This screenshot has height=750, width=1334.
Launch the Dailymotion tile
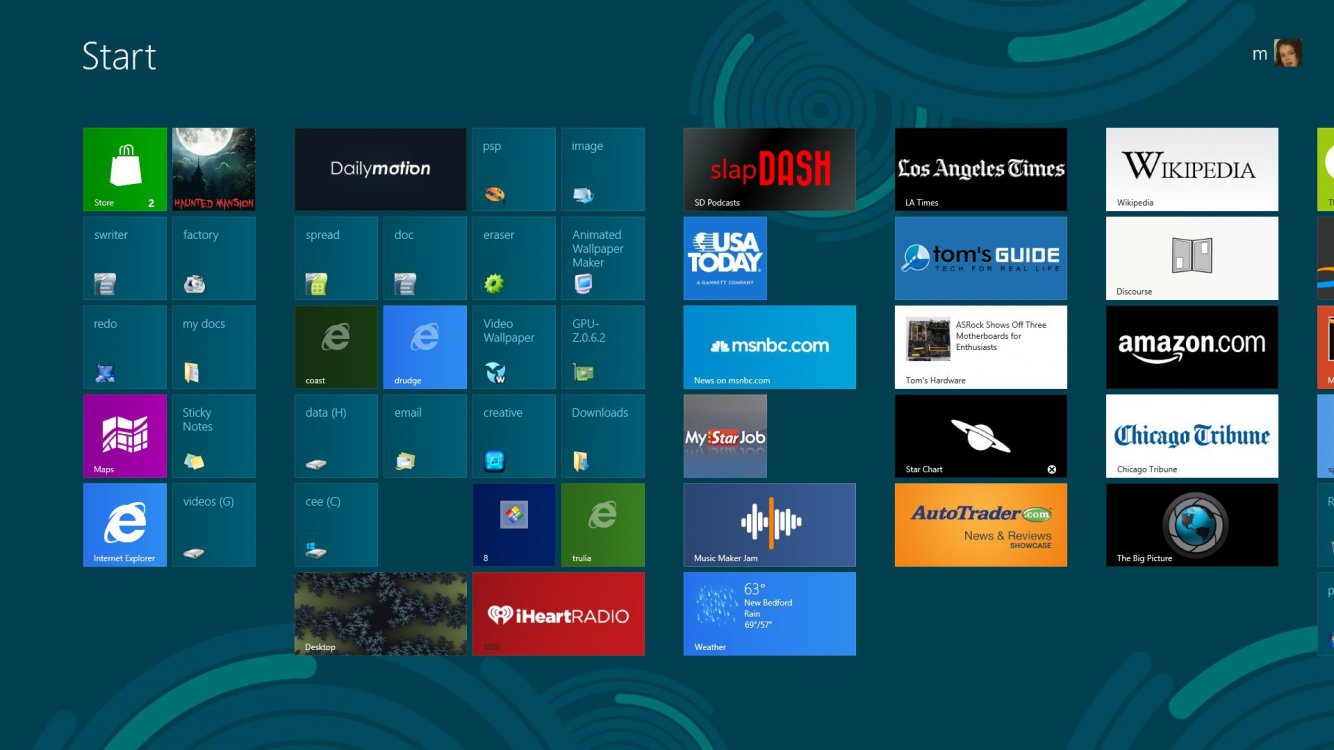tap(380, 169)
